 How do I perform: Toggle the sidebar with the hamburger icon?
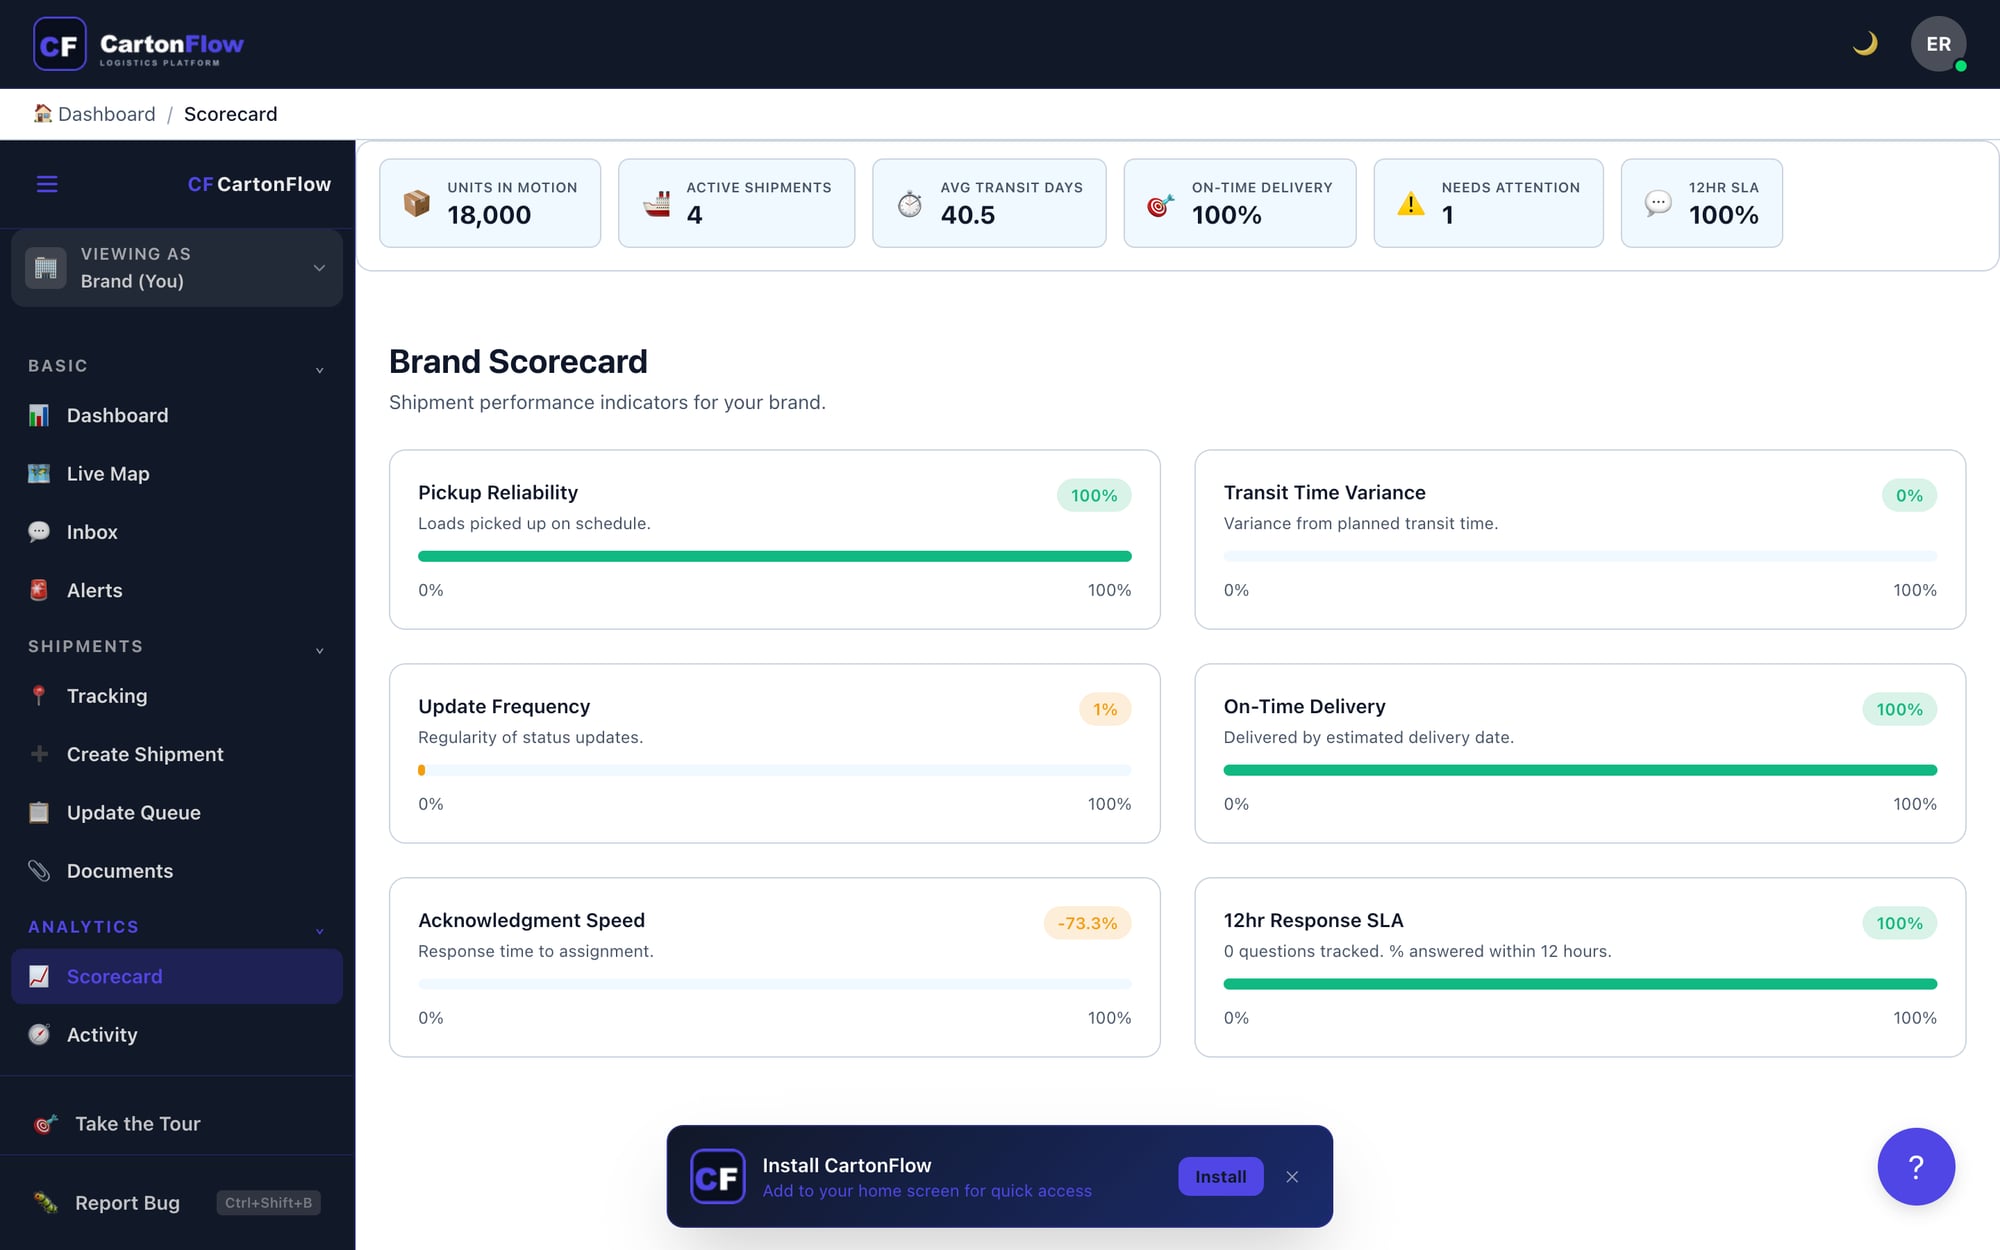pyautogui.click(x=46, y=184)
